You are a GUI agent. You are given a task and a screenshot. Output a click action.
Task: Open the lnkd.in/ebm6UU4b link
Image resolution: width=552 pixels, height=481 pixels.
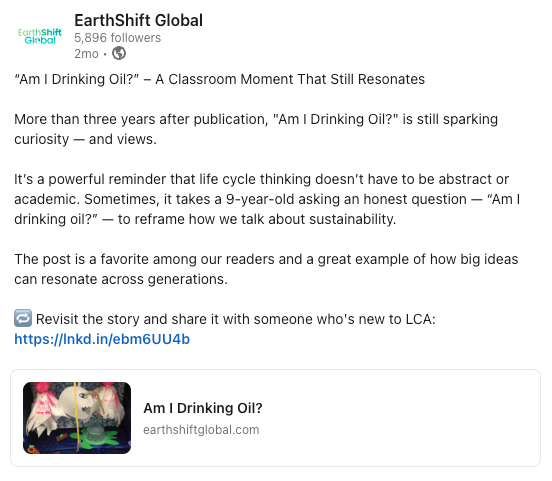click(102, 339)
